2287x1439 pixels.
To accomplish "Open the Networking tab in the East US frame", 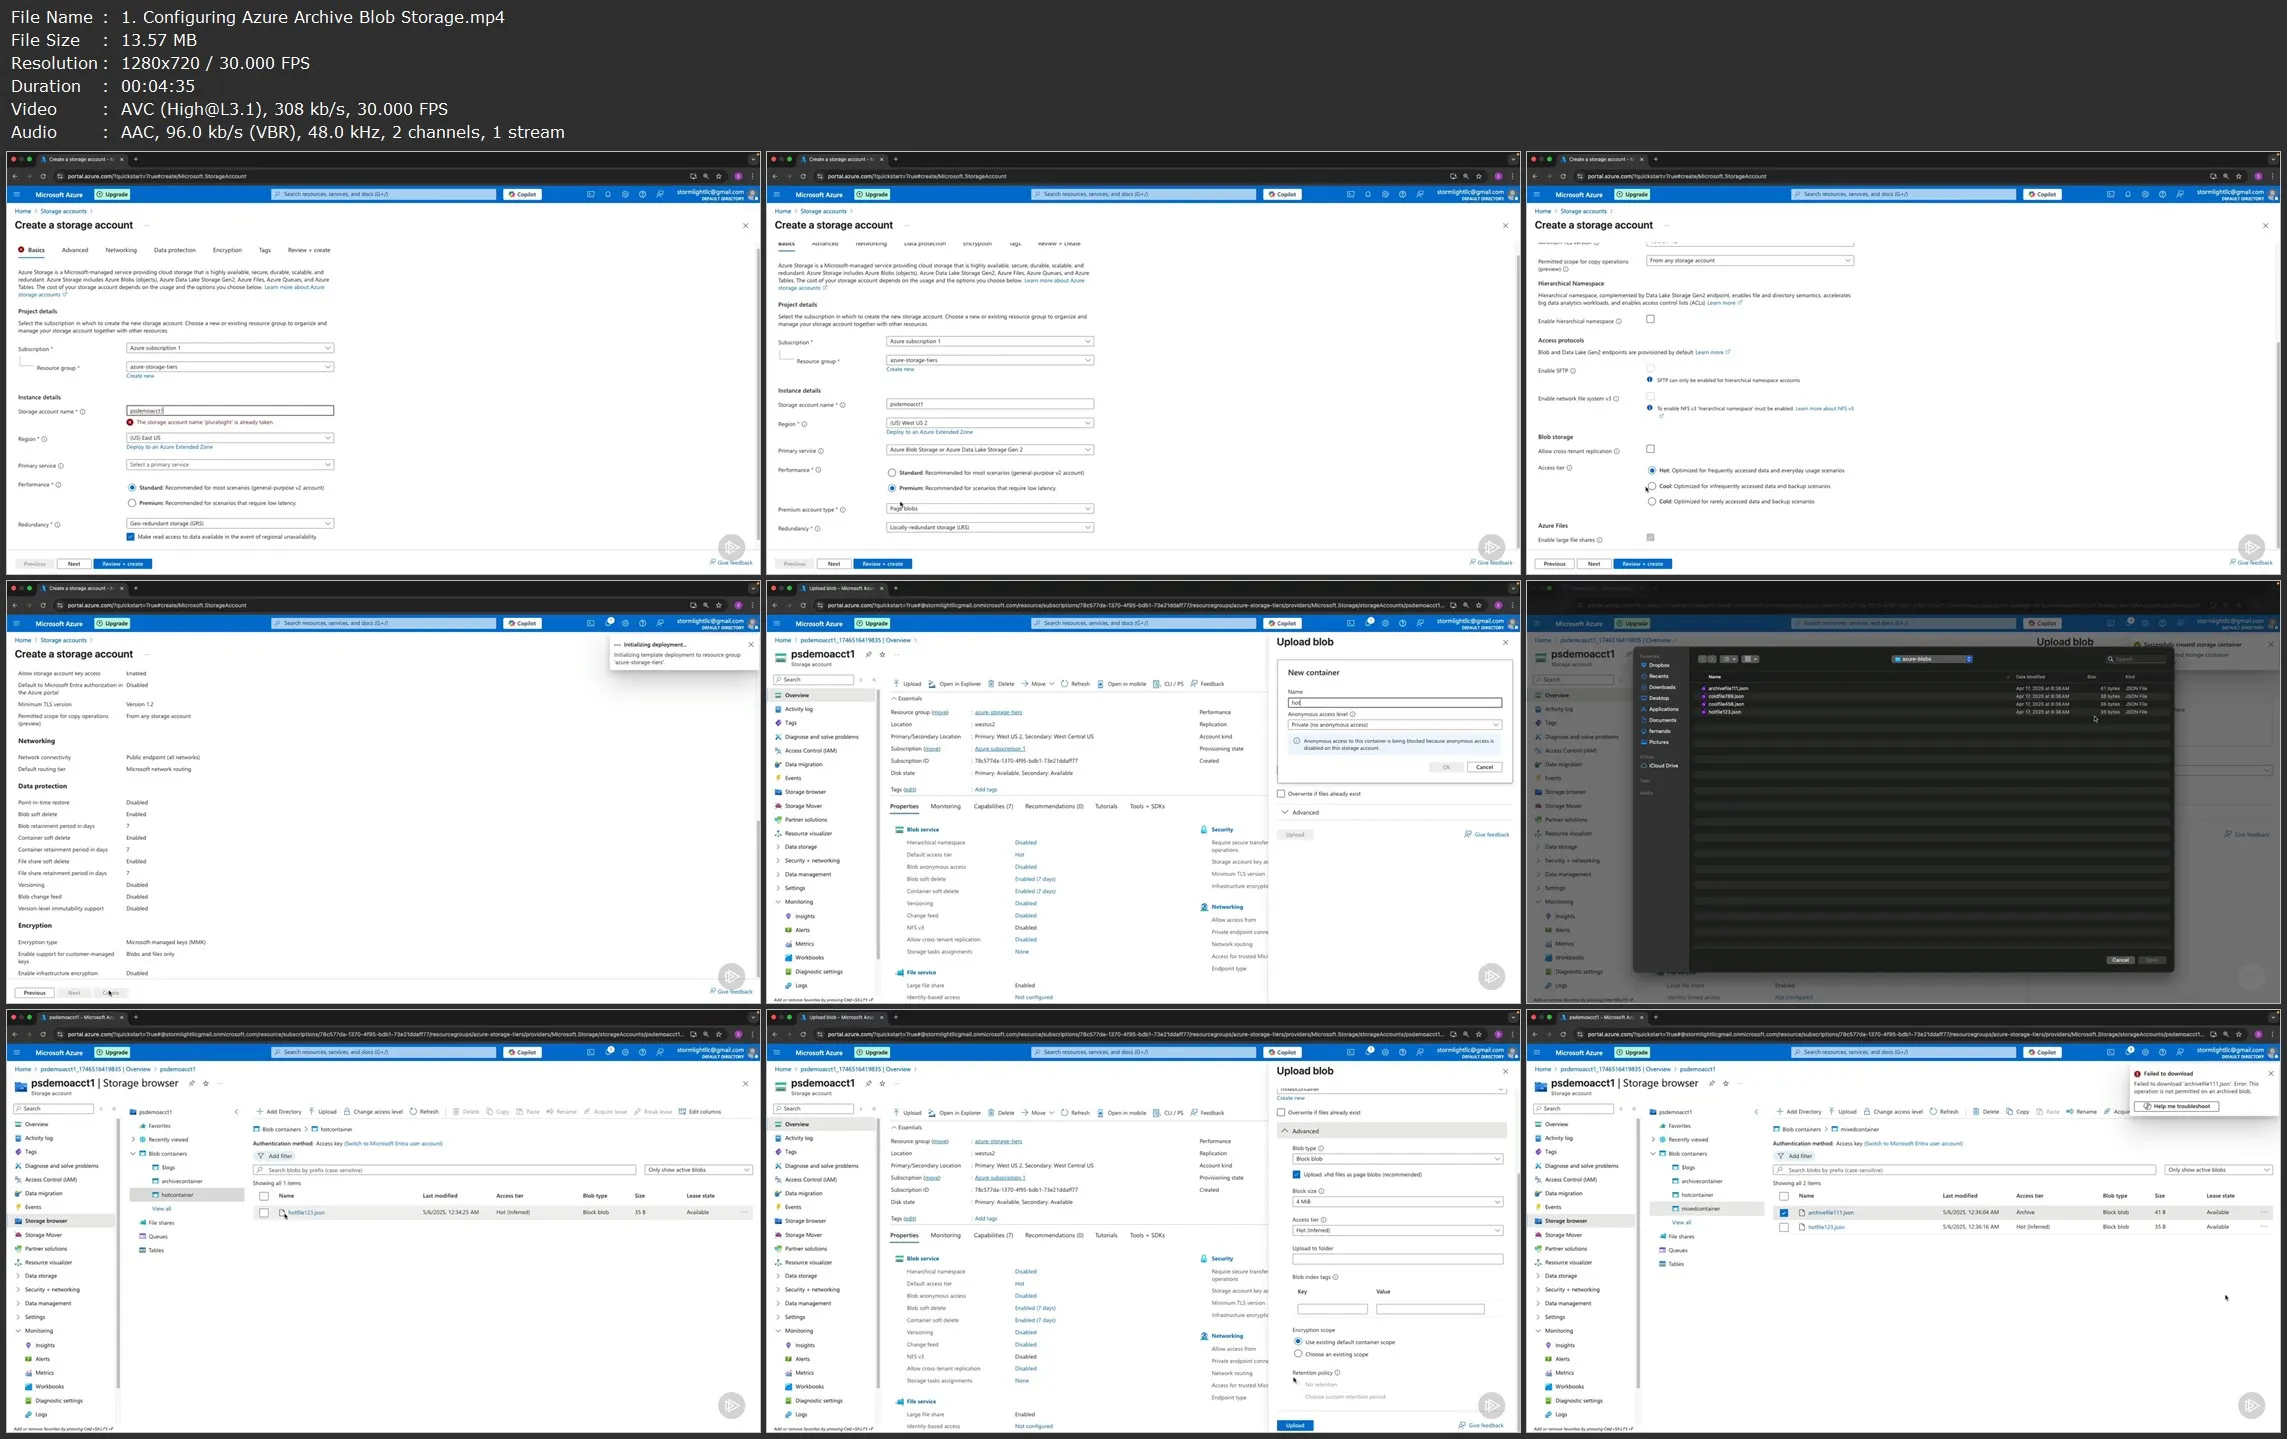I will coord(121,250).
